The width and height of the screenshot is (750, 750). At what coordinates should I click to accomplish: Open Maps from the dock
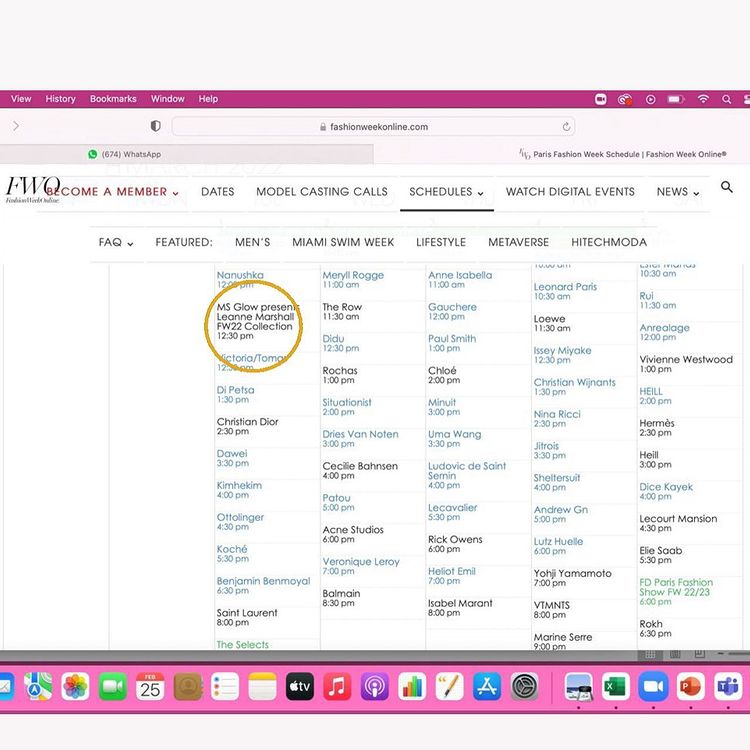(x=38, y=686)
